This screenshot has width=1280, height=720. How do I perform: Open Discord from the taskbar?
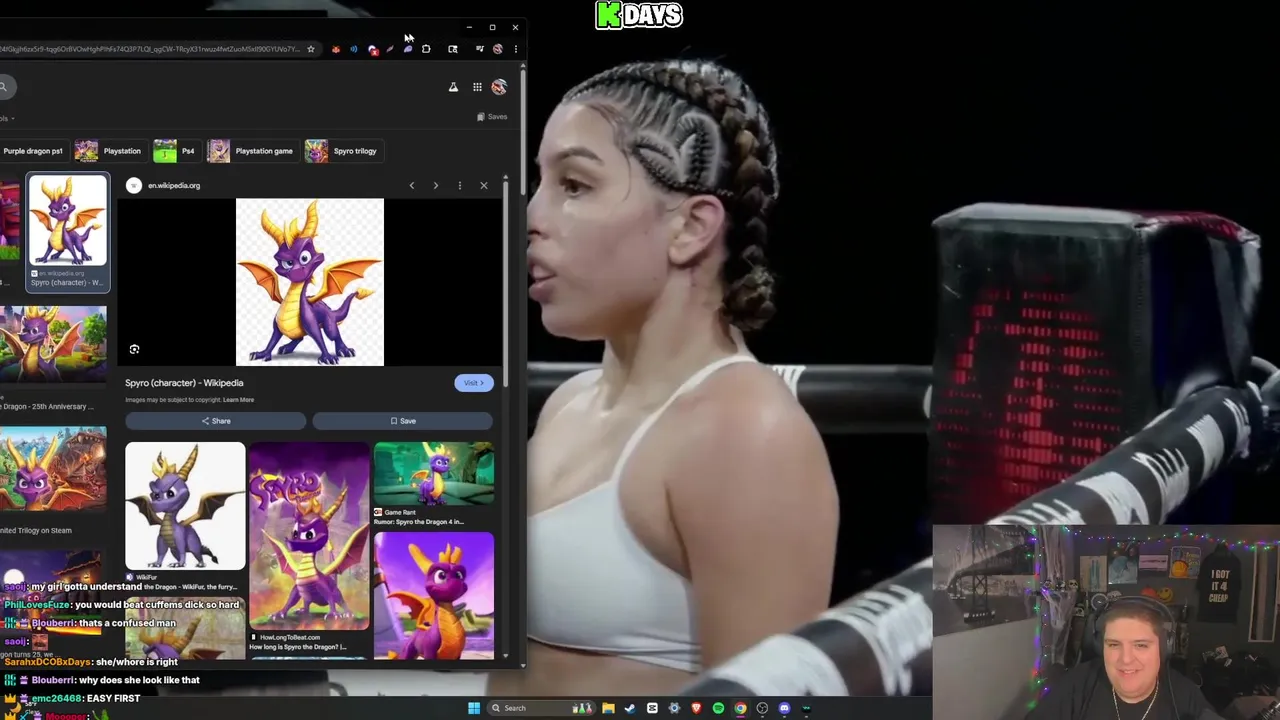pos(784,708)
